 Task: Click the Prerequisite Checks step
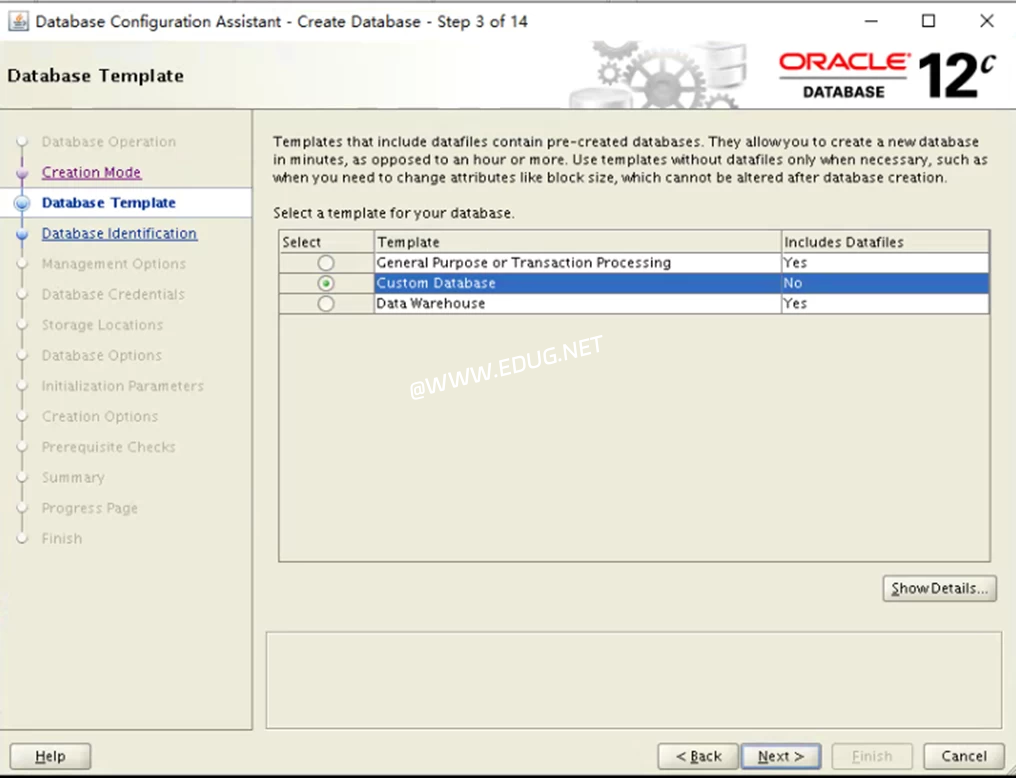pos(109,447)
